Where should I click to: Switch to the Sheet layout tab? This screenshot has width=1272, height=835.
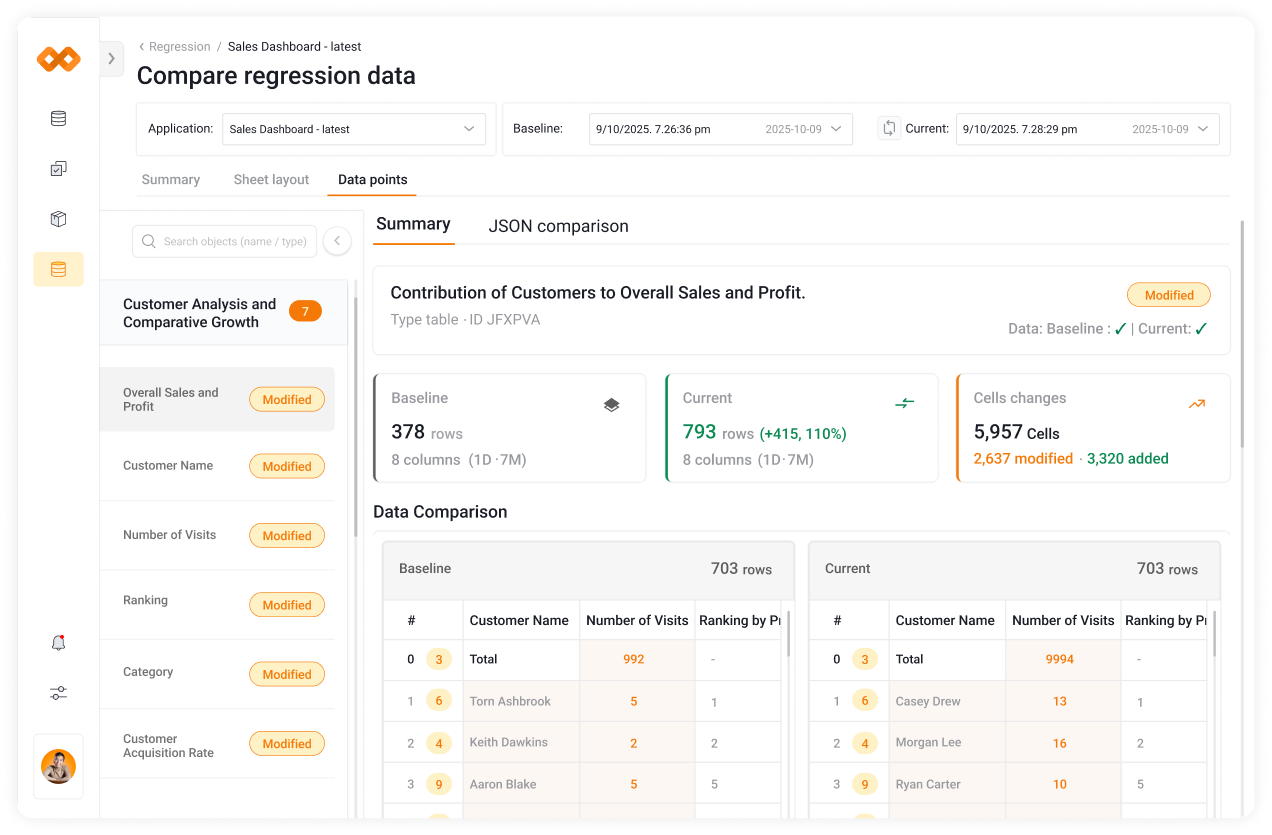click(x=271, y=180)
